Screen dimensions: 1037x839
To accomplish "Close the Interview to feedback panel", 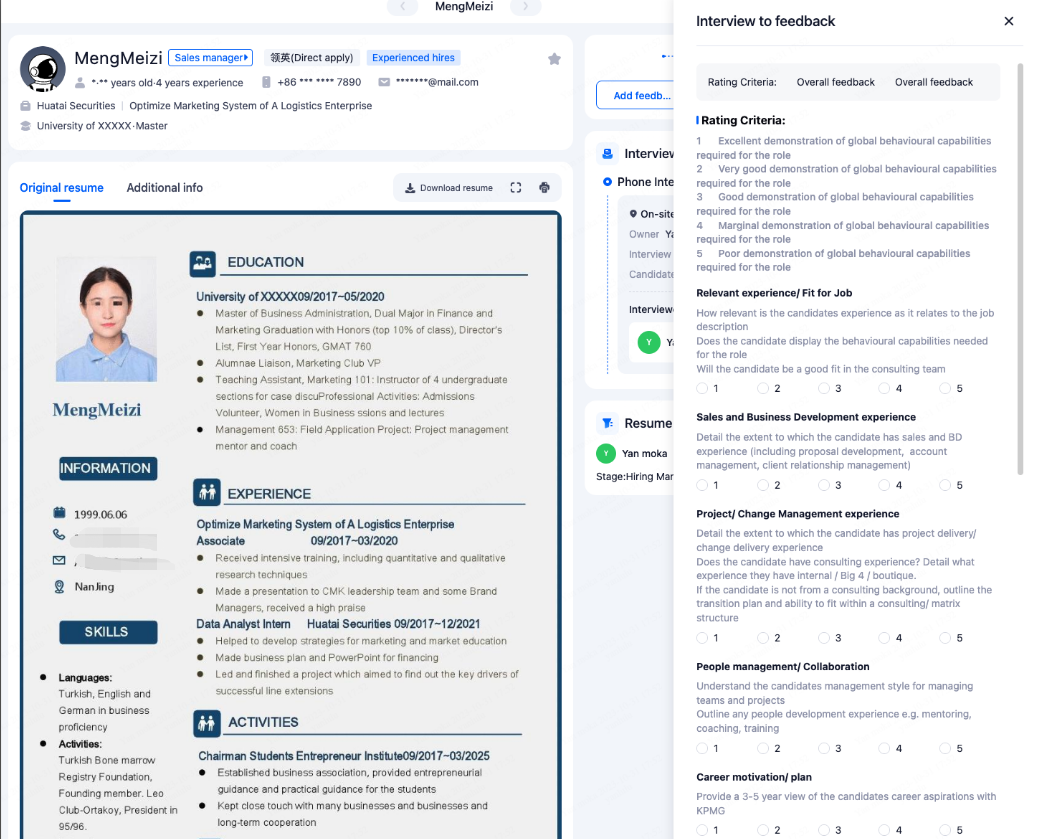I will (1009, 21).
